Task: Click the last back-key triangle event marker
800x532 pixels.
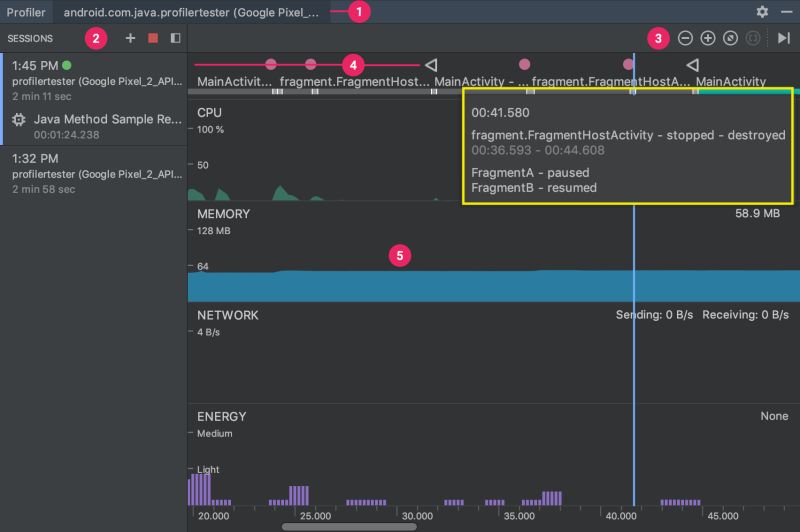Action: (692, 65)
